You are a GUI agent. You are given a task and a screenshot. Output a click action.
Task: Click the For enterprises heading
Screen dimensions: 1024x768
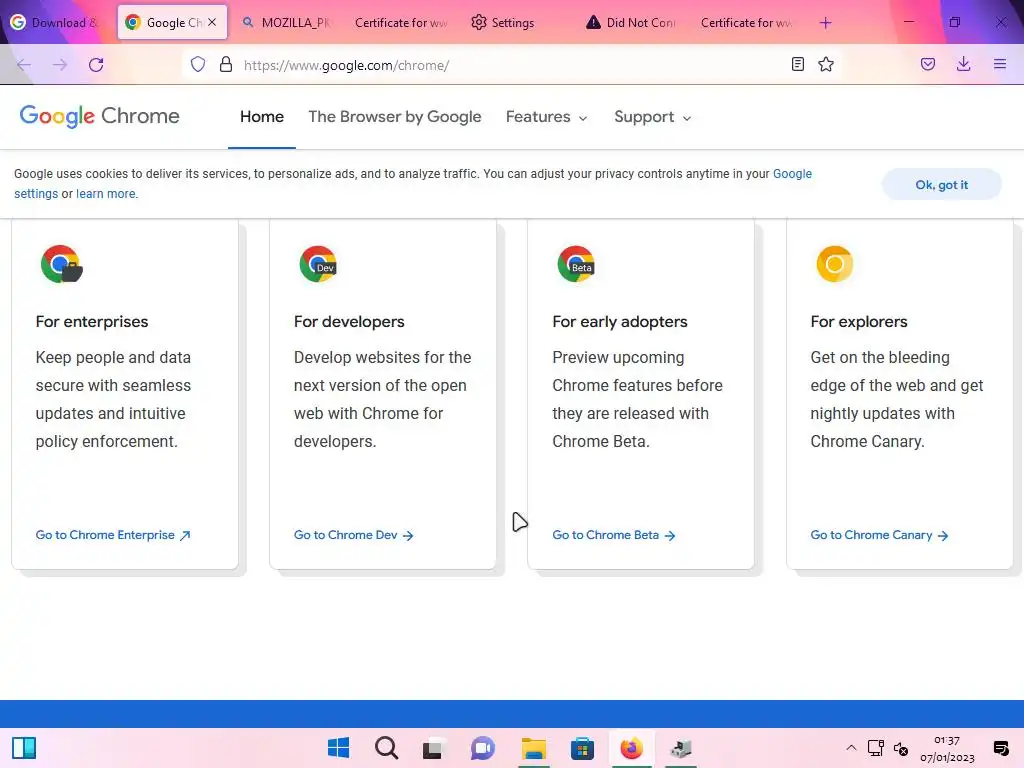(92, 321)
